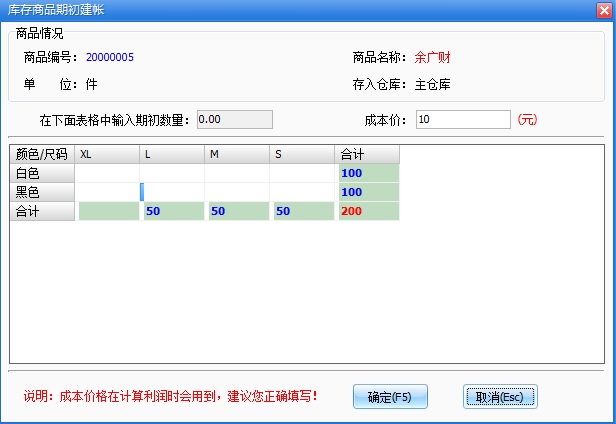This screenshot has height=424, width=616.
Task: Click the 确定(F5) confirm button
Action: (390, 397)
